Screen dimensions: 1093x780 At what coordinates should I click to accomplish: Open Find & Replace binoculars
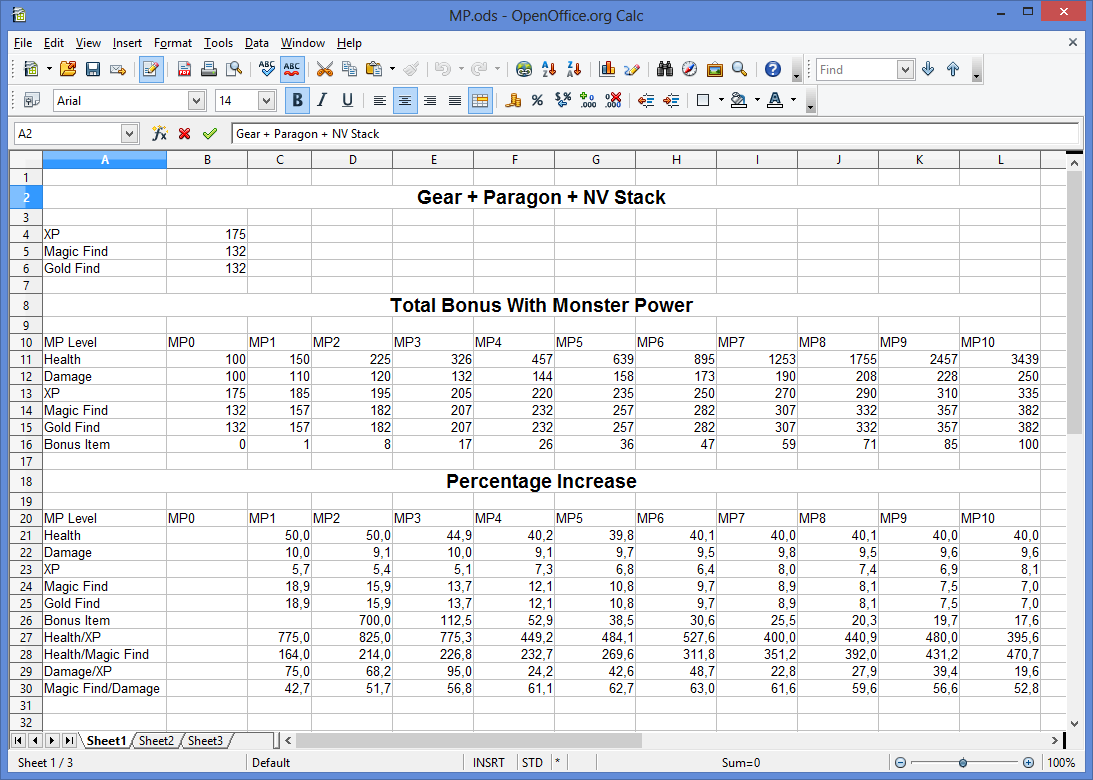click(664, 69)
